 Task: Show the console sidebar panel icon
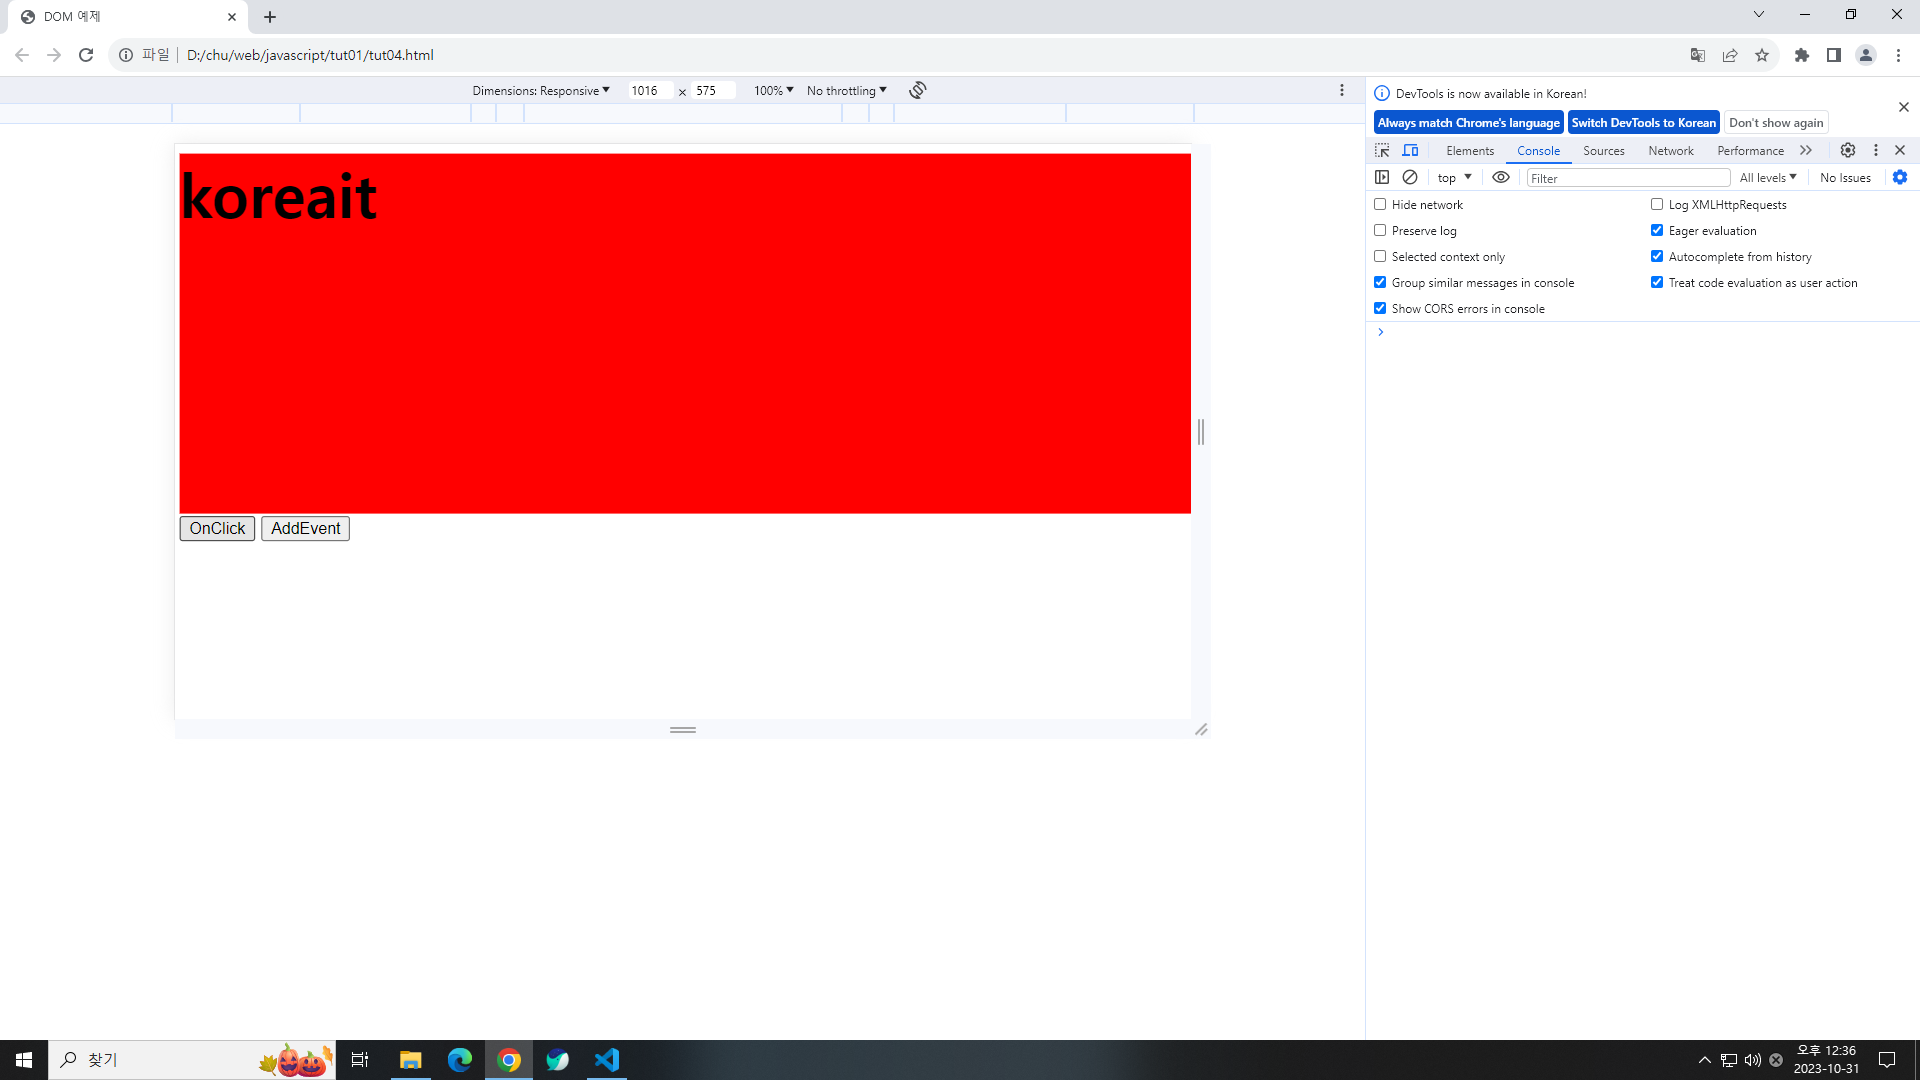1382,177
